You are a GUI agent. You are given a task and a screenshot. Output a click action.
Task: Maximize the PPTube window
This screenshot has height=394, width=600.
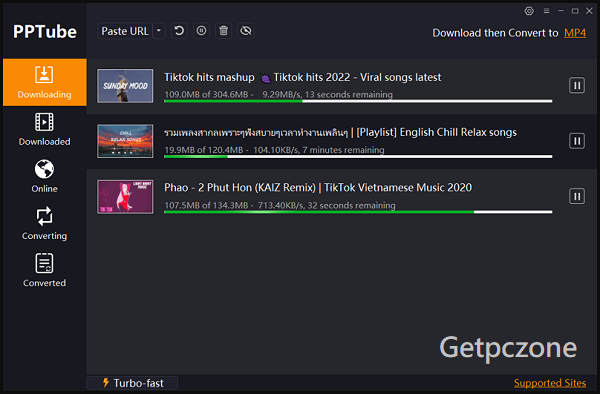tap(575, 11)
